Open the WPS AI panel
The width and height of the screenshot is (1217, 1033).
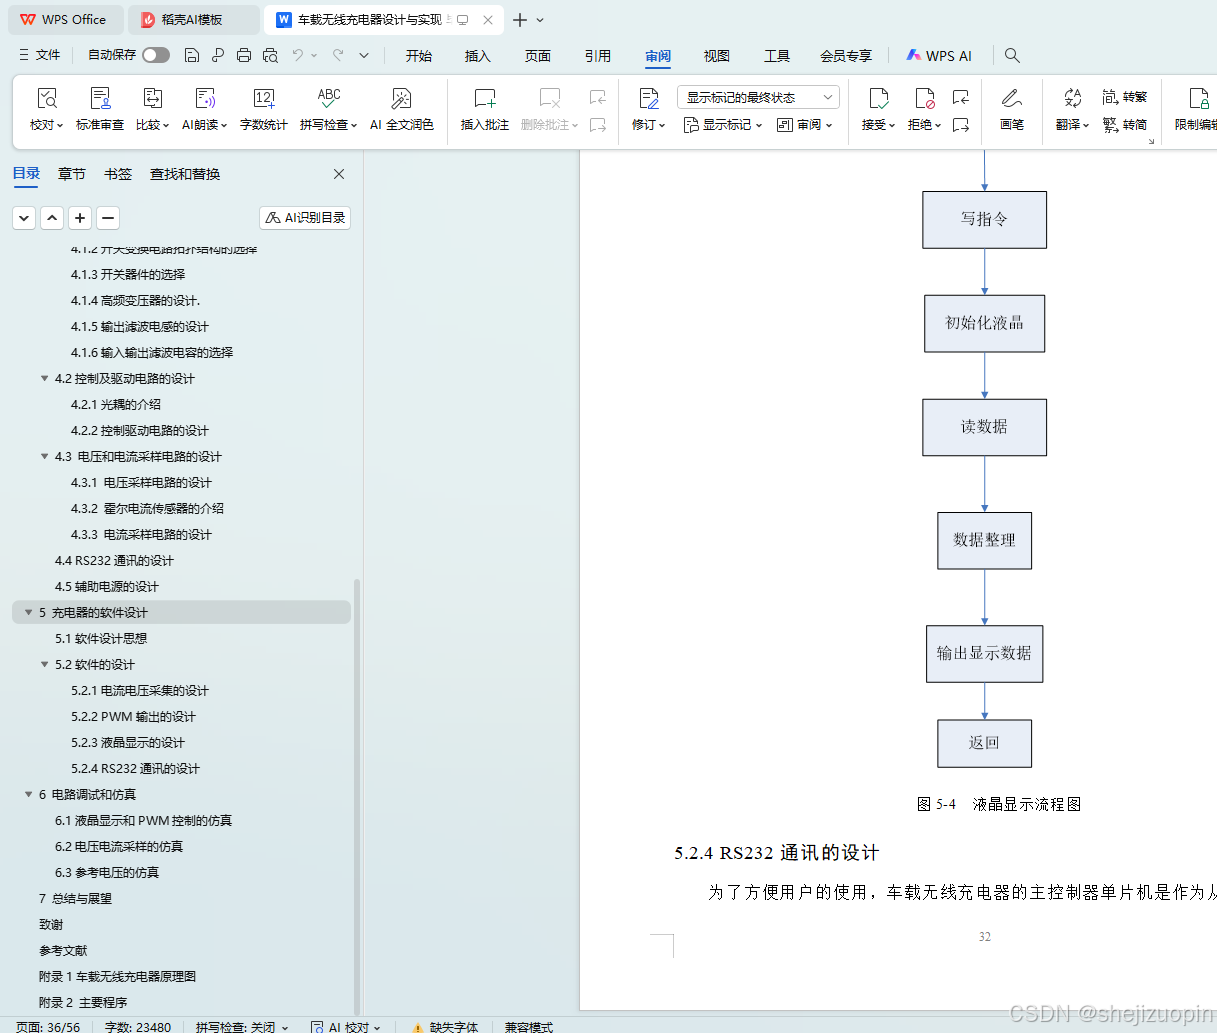(x=938, y=55)
